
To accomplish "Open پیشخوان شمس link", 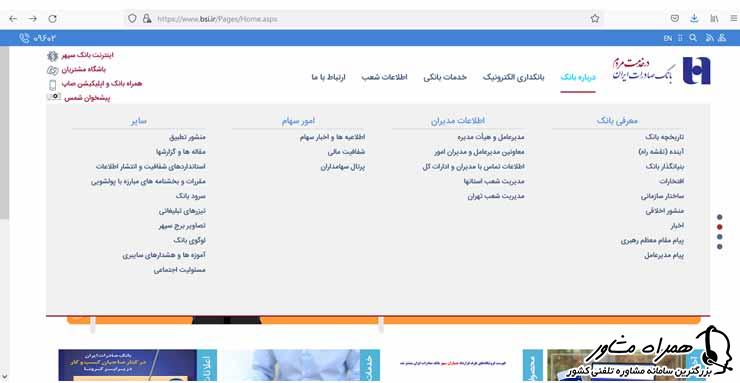I will [x=87, y=98].
